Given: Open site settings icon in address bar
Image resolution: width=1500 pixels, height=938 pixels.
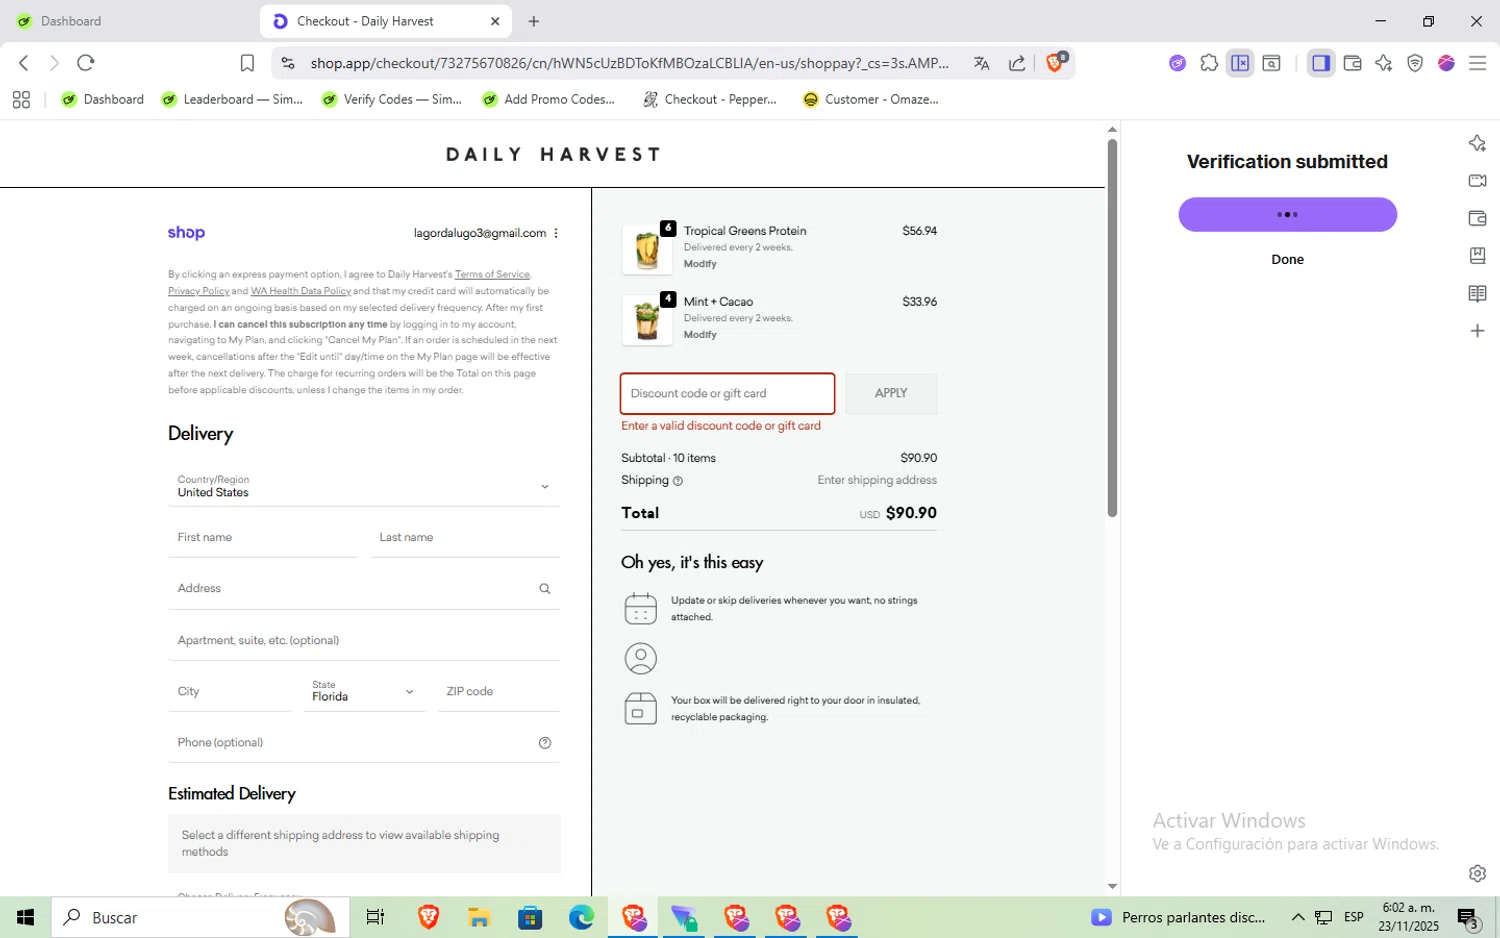Looking at the screenshot, I should (288, 63).
